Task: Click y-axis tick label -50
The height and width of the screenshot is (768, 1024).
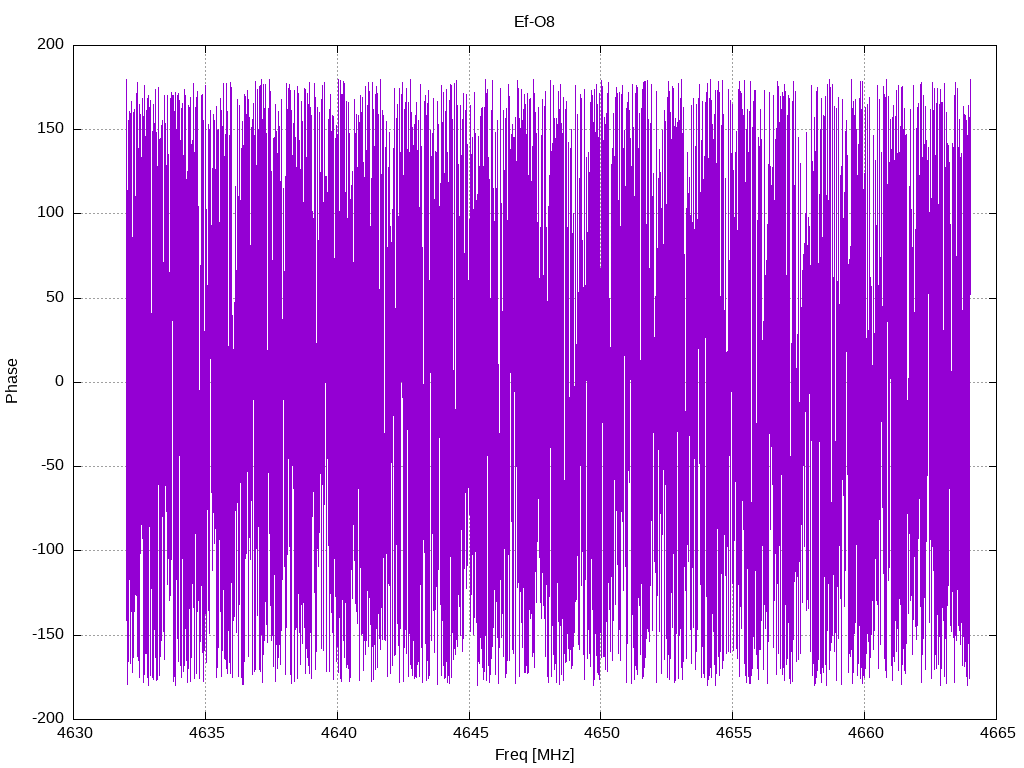Action: tap(53, 466)
